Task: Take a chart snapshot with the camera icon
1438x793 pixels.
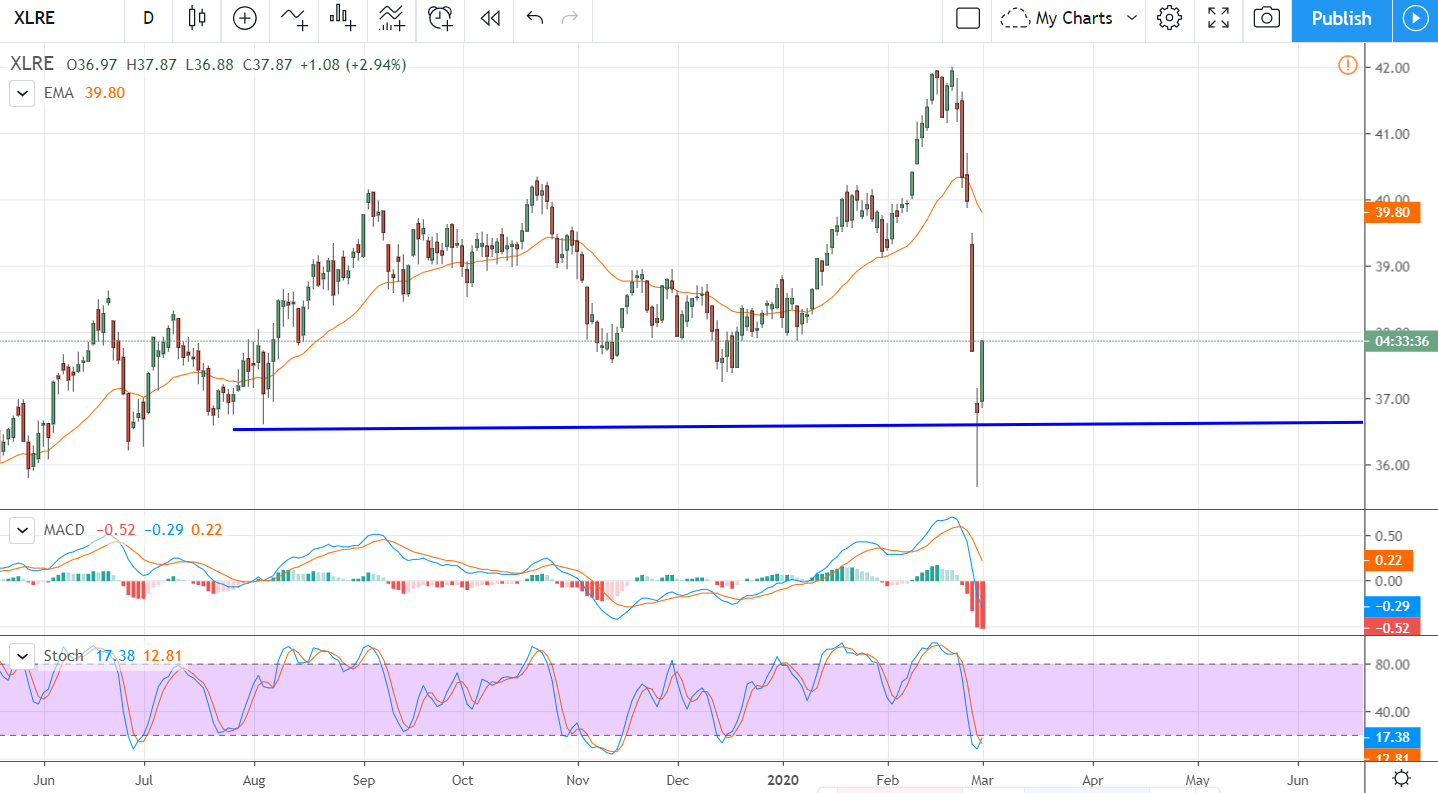Action: pos(1266,18)
